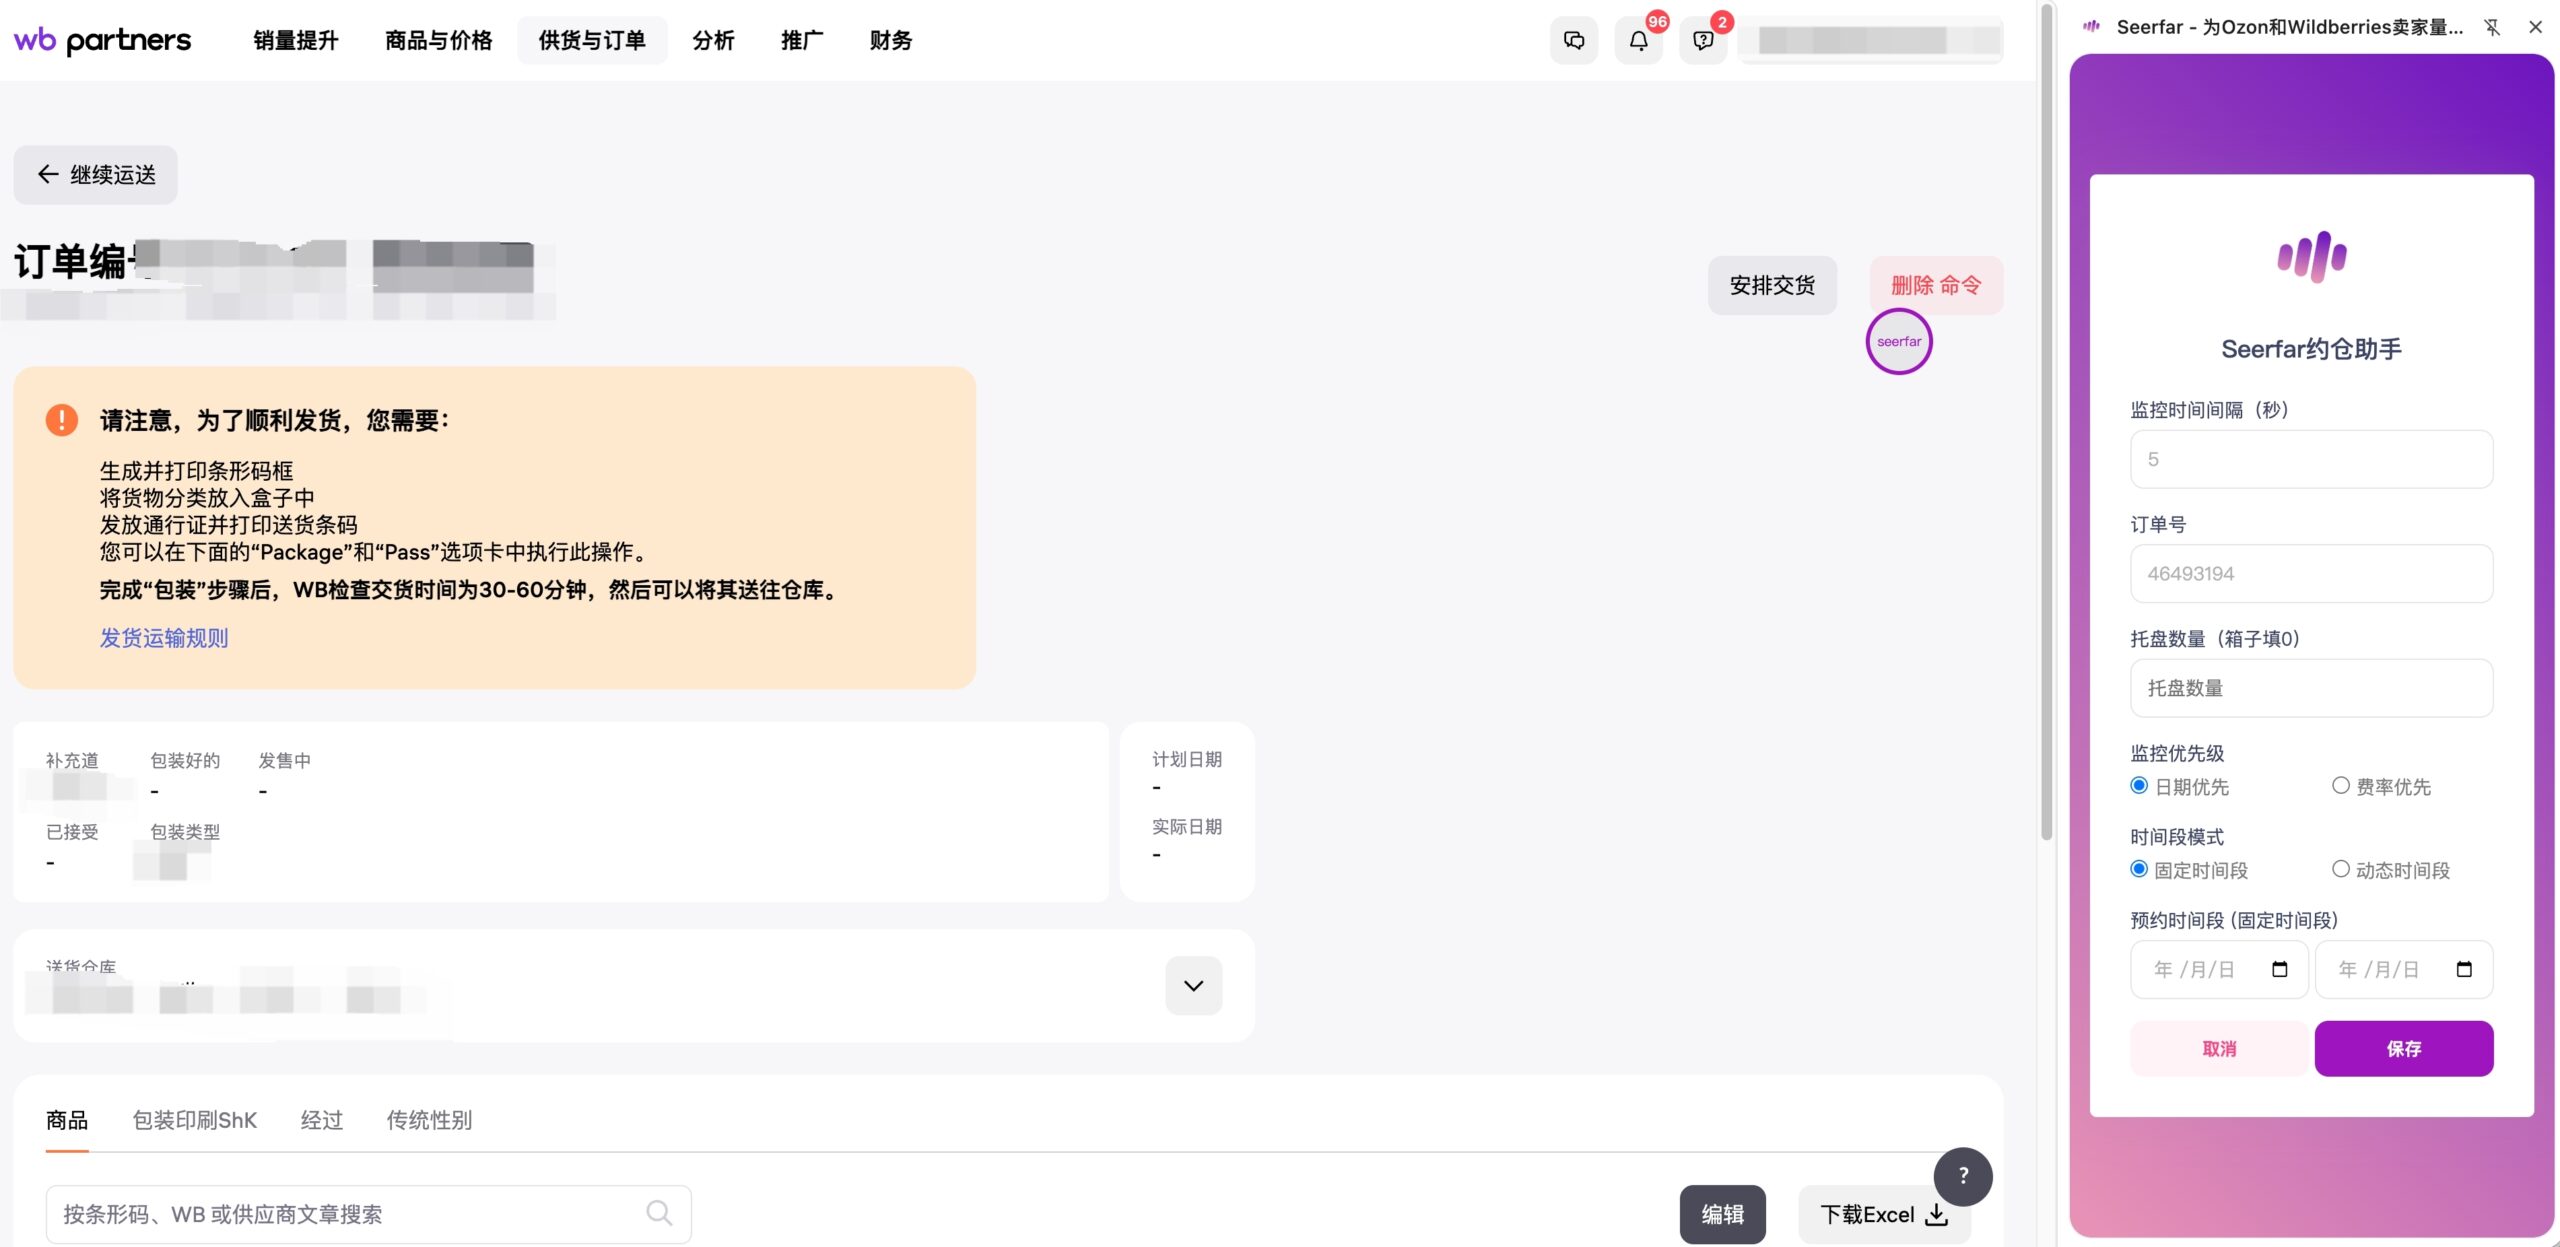Open the 供货与订单 menu
This screenshot has height=1247, width=2560.
click(x=591, y=41)
